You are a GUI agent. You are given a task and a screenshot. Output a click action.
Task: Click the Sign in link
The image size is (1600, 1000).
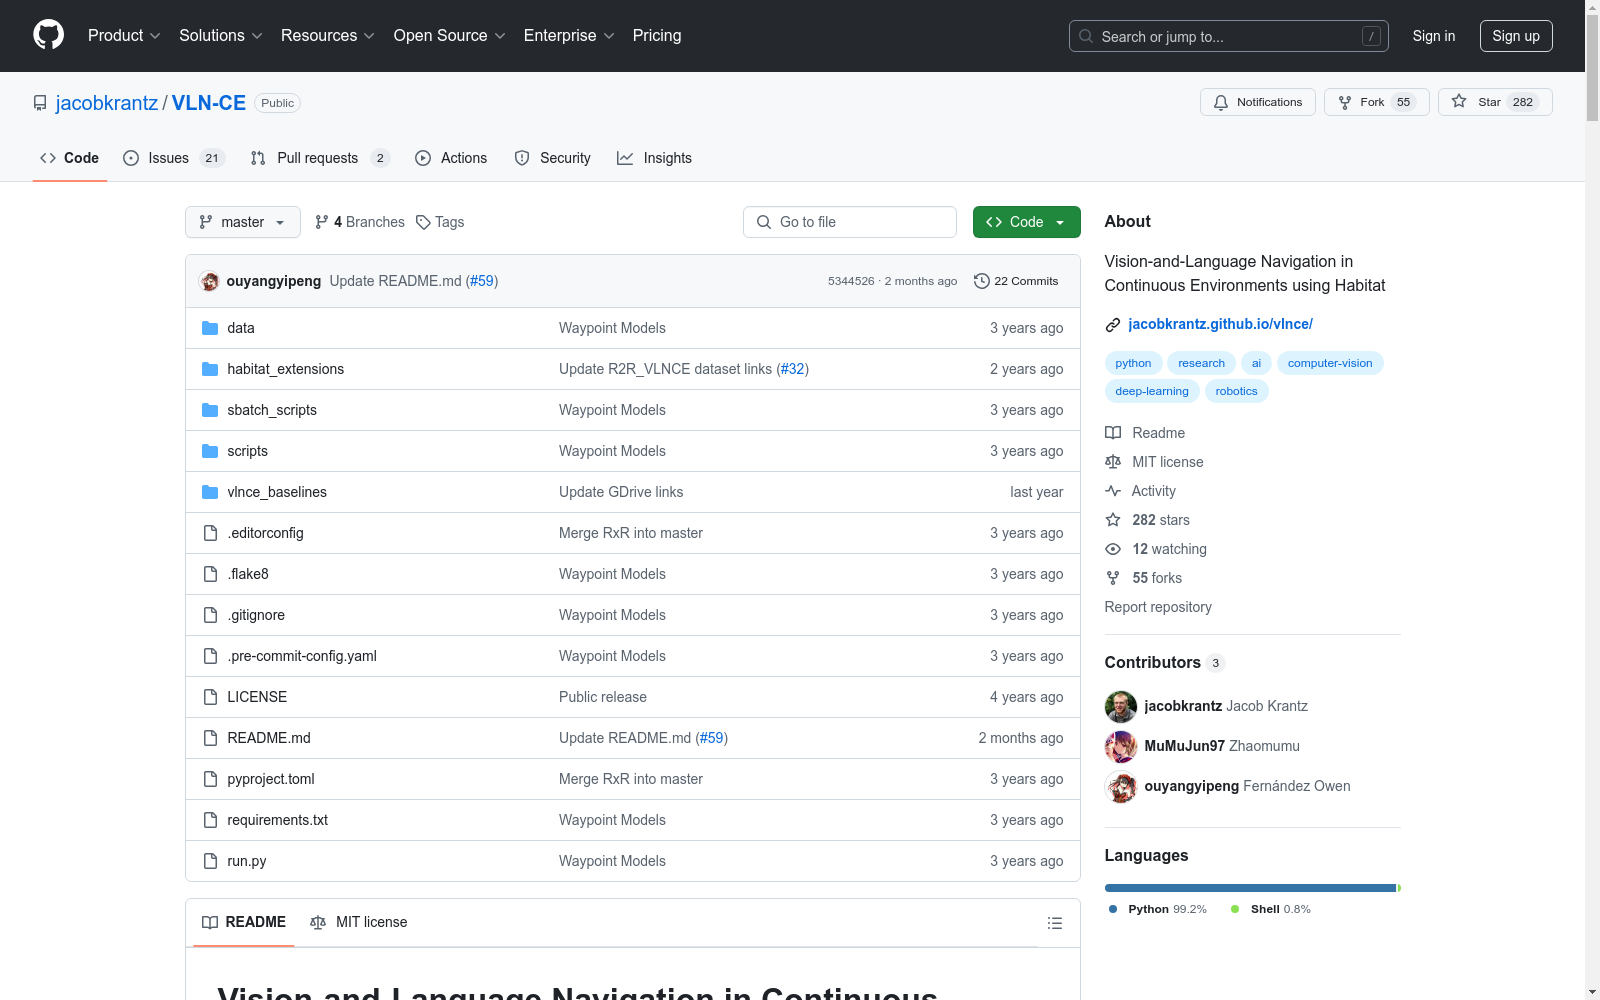point(1434,36)
